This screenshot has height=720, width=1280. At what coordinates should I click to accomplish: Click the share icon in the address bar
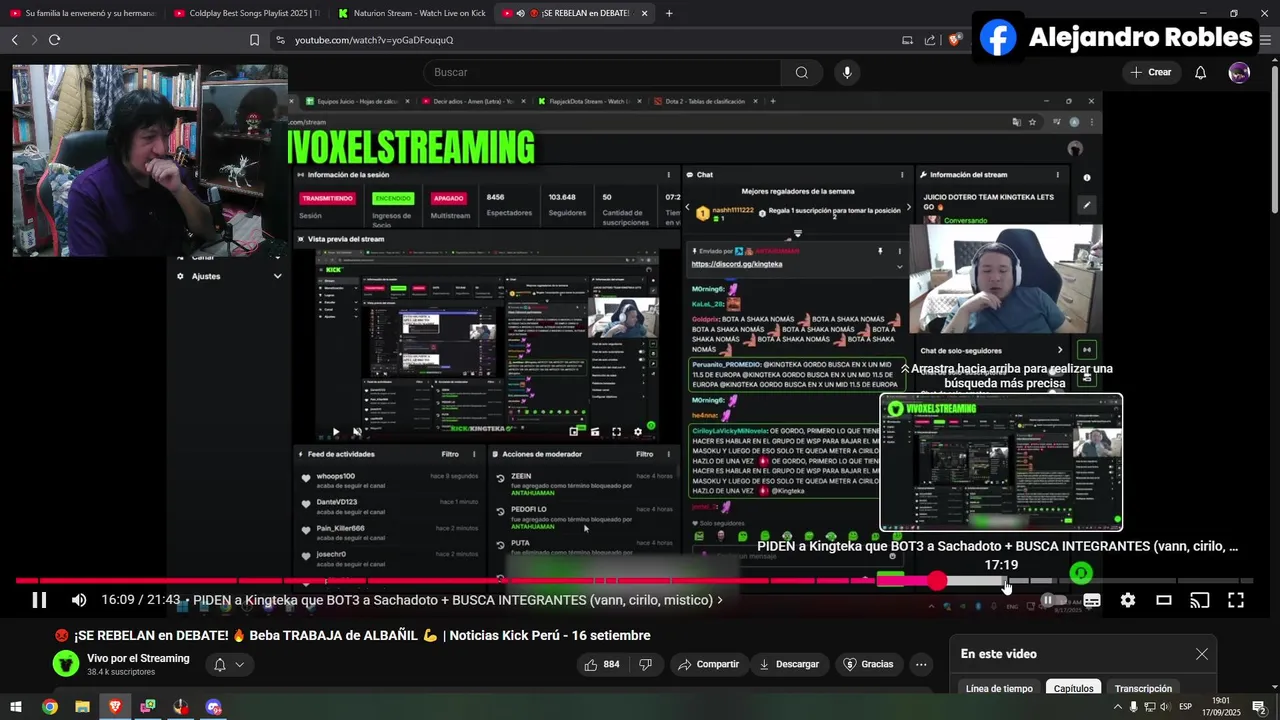pyautogui.click(x=930, y=40)
